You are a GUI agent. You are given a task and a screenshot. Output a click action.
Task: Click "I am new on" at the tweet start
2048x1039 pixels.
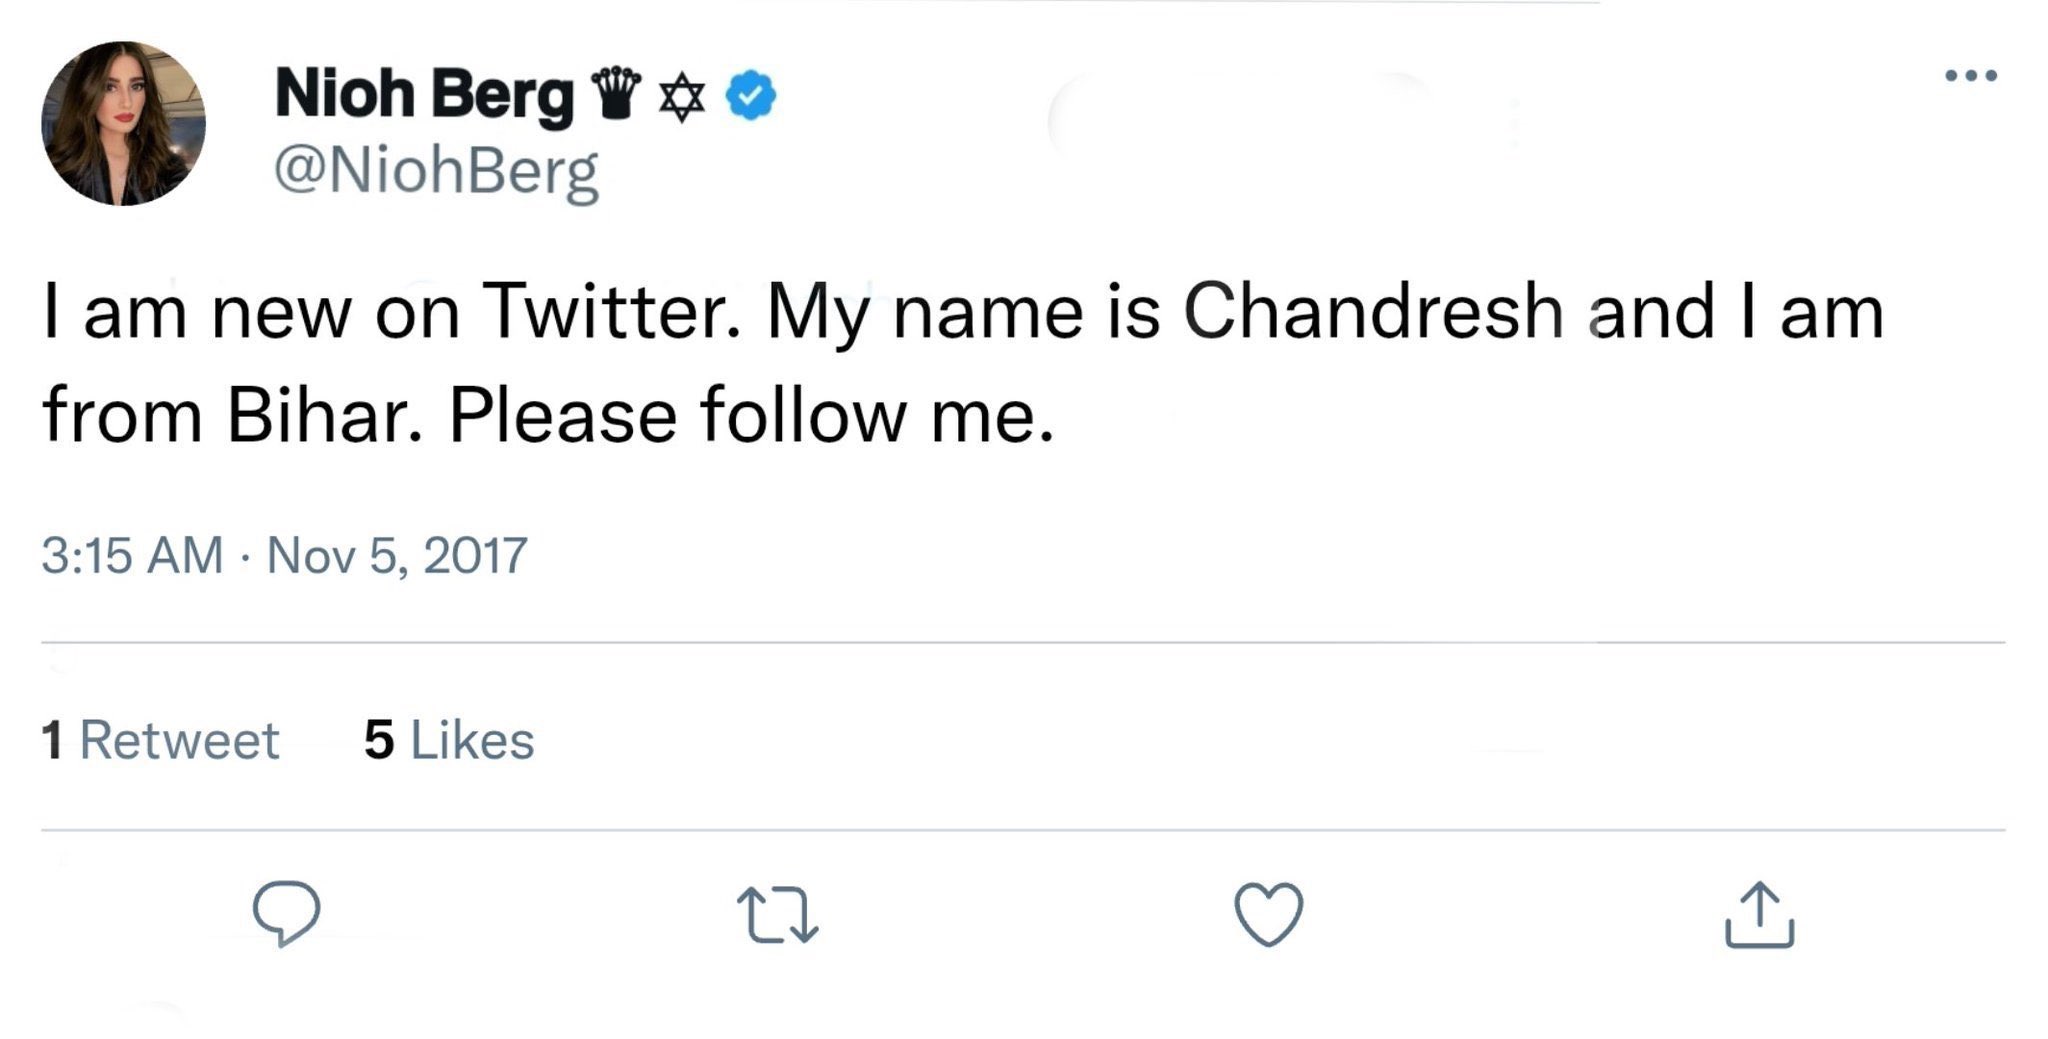point(250,311)
